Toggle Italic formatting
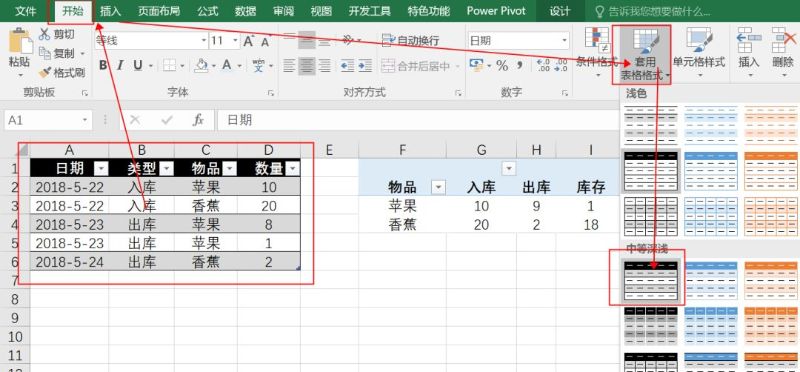 pos(120,65)
